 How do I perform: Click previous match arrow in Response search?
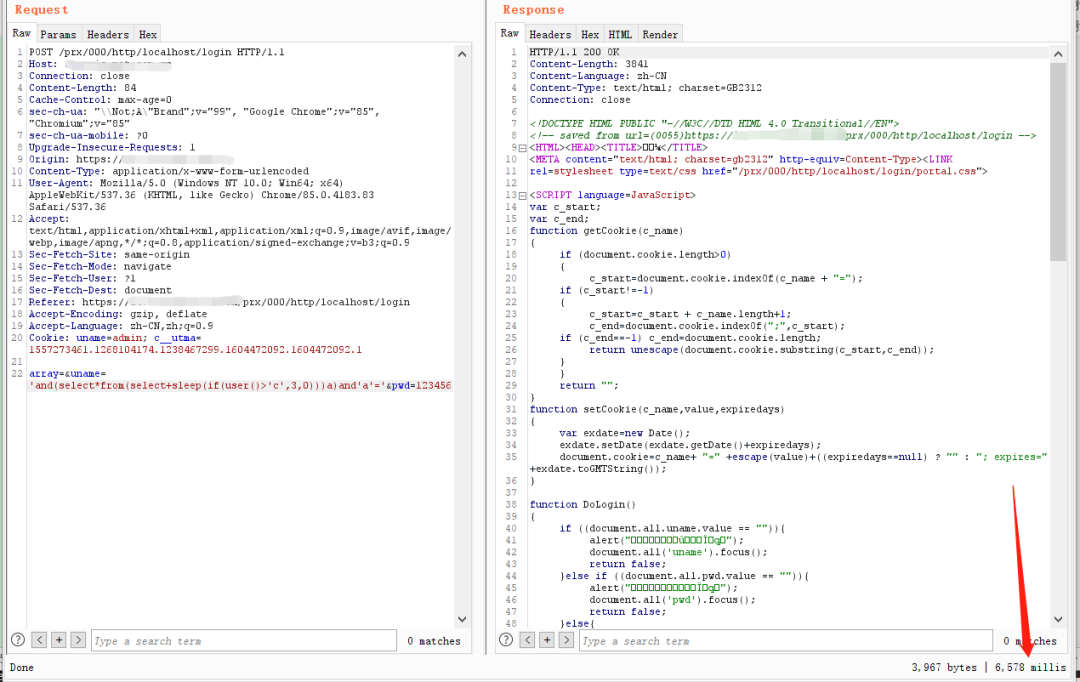(x=527, y=640)
